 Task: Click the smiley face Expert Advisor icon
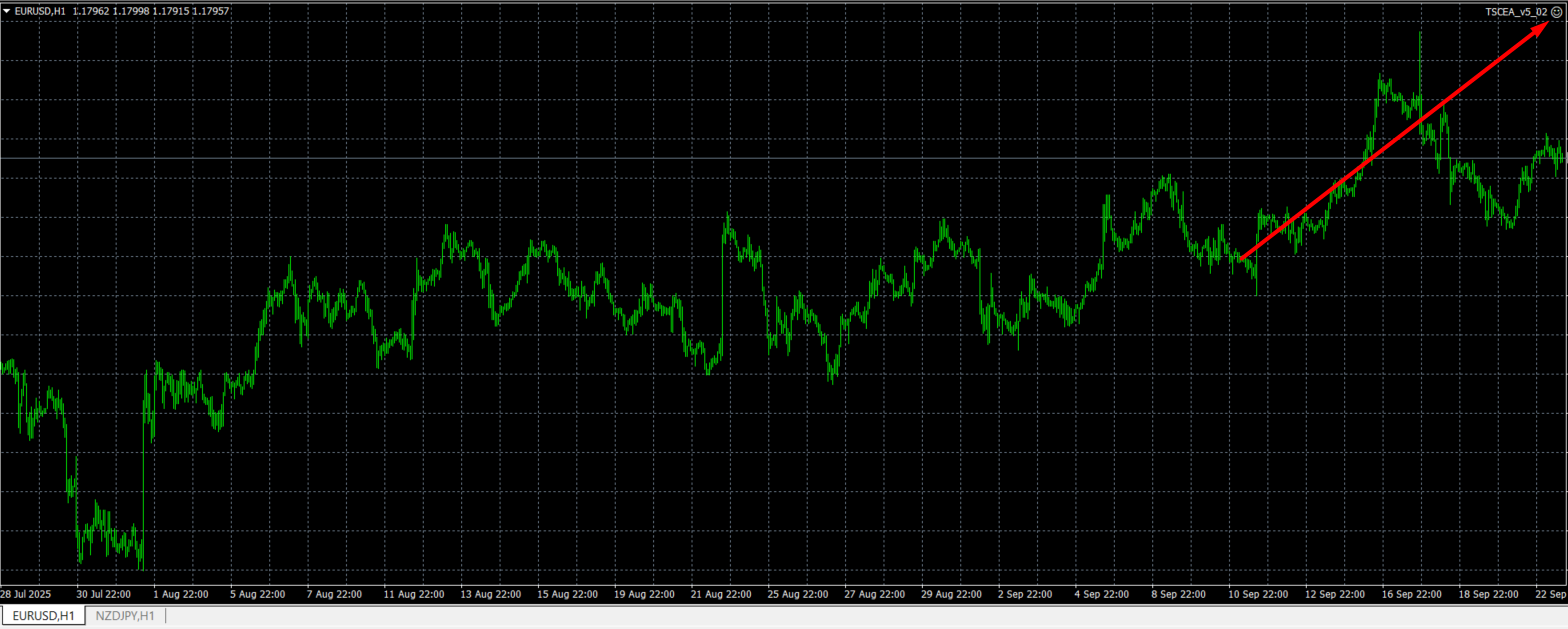(x=1556, y=11)
